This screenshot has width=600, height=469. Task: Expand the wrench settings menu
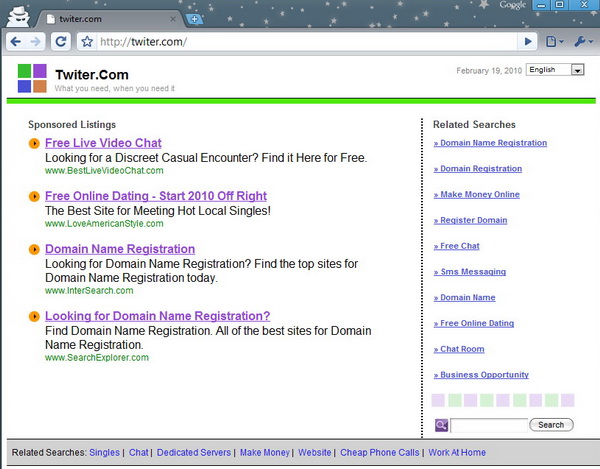[x=581, y=42]
